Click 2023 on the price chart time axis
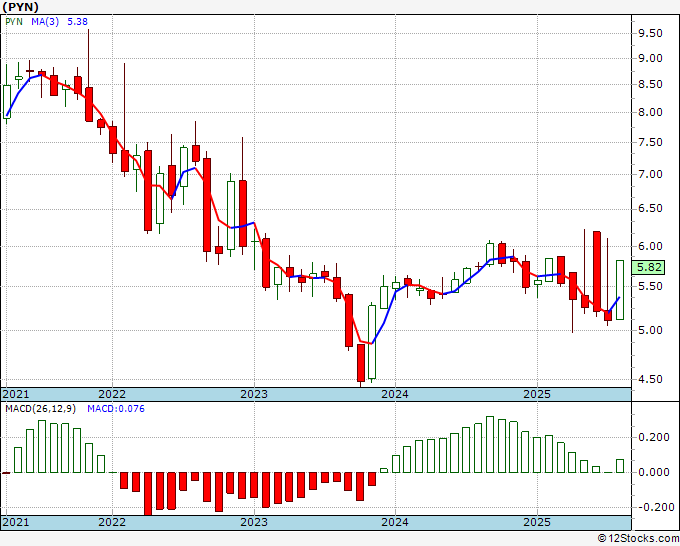Viewport: 680px width, 546px height. 254,394
